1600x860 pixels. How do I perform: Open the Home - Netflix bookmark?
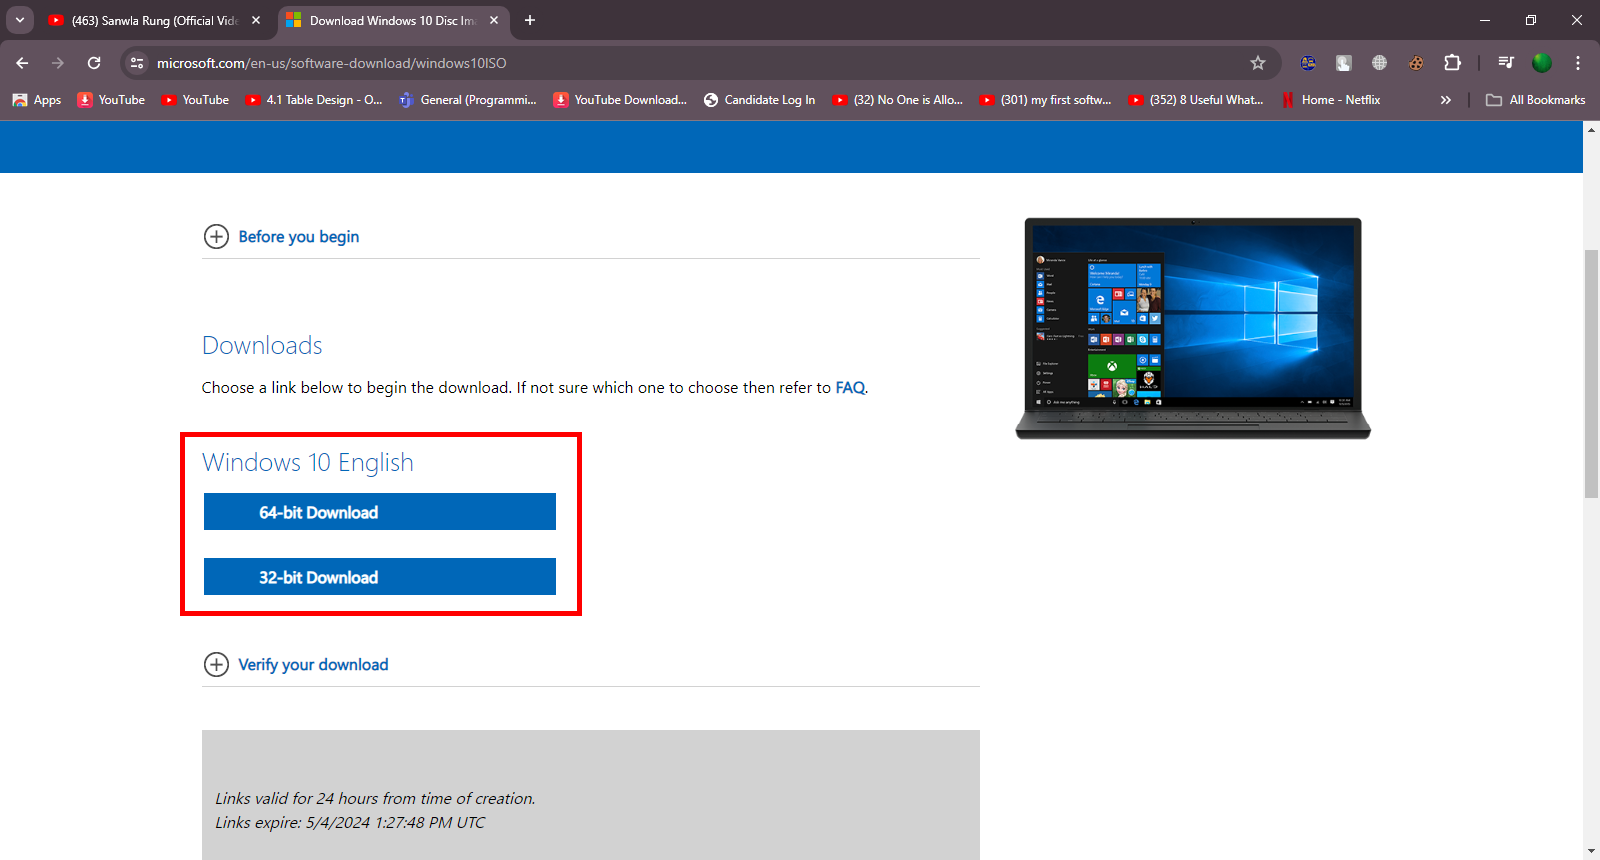coord(1331,100)
